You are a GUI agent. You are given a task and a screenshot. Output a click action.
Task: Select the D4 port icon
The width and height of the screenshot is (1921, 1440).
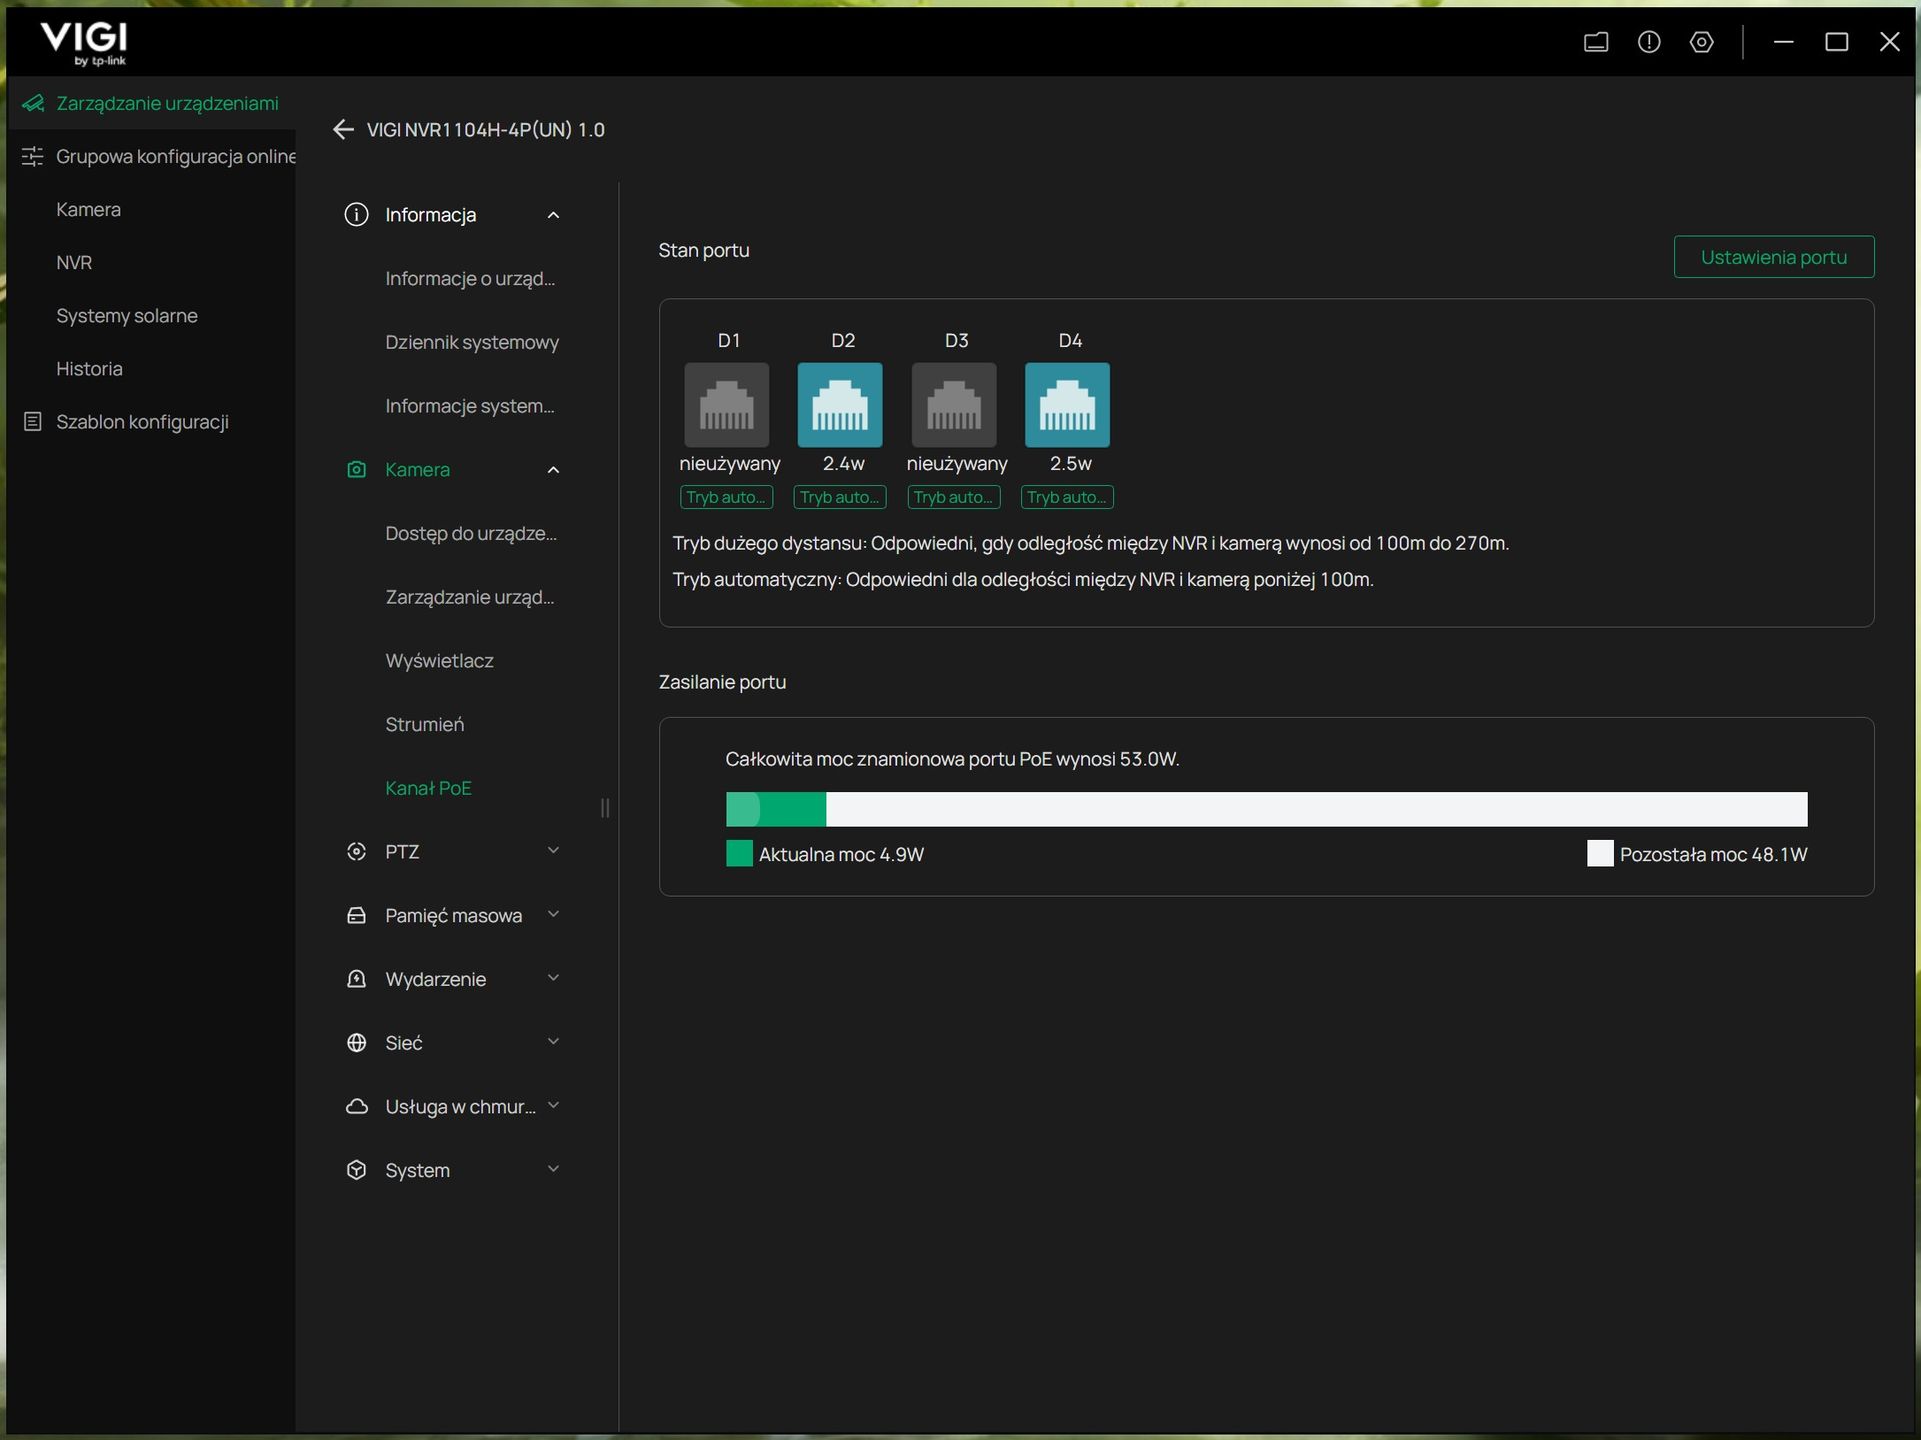click(1067, 405)
